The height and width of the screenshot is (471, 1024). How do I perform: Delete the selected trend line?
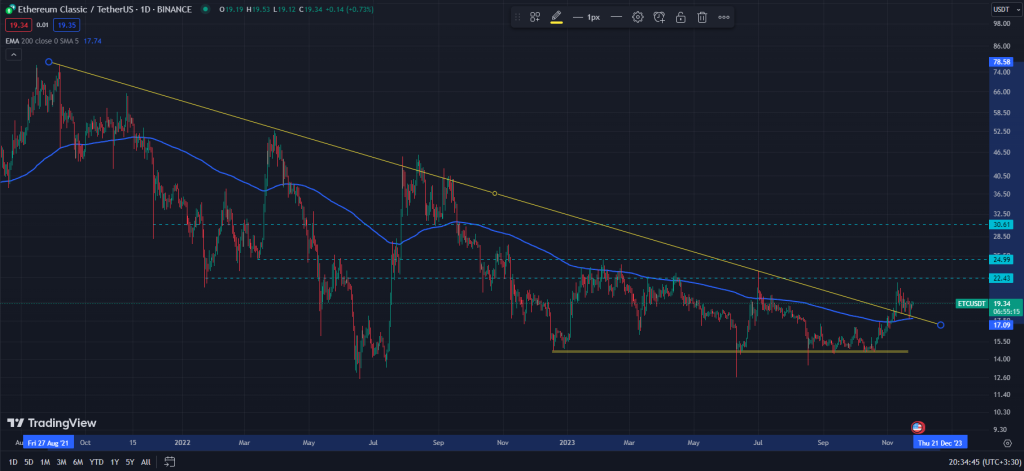point(702,17)
